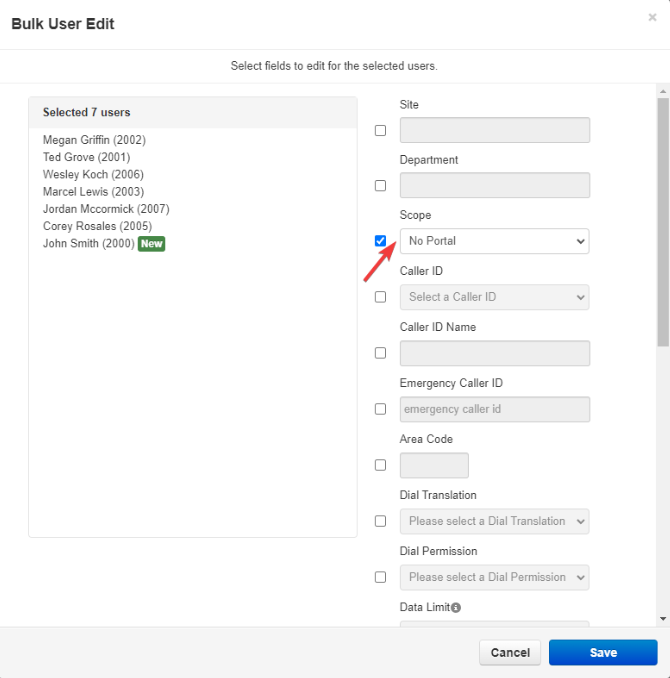Close the Bulk User Edit dialog

tap(652, 17)
